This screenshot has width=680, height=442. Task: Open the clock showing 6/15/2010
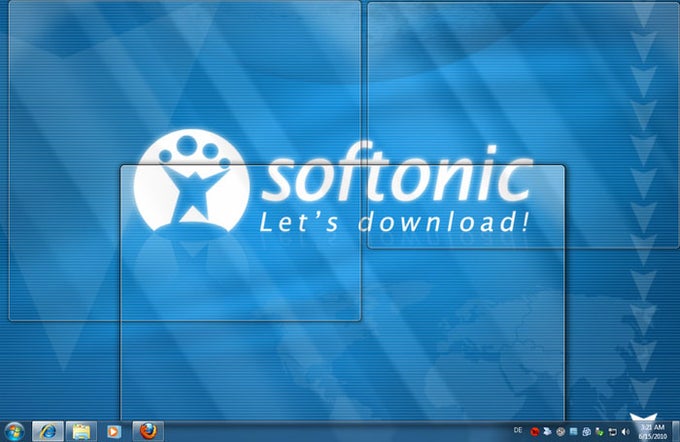[653, 432]
